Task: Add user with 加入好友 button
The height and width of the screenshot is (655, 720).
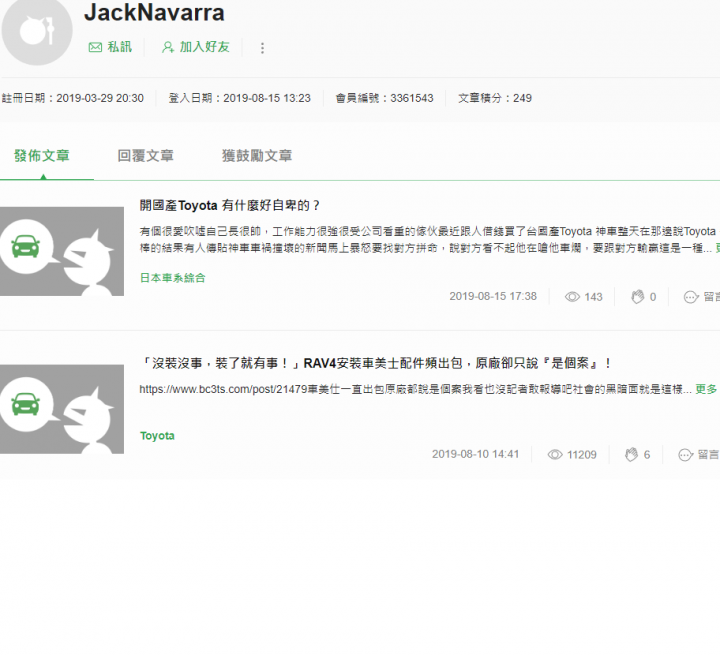Action: click(x=196, y=47)
